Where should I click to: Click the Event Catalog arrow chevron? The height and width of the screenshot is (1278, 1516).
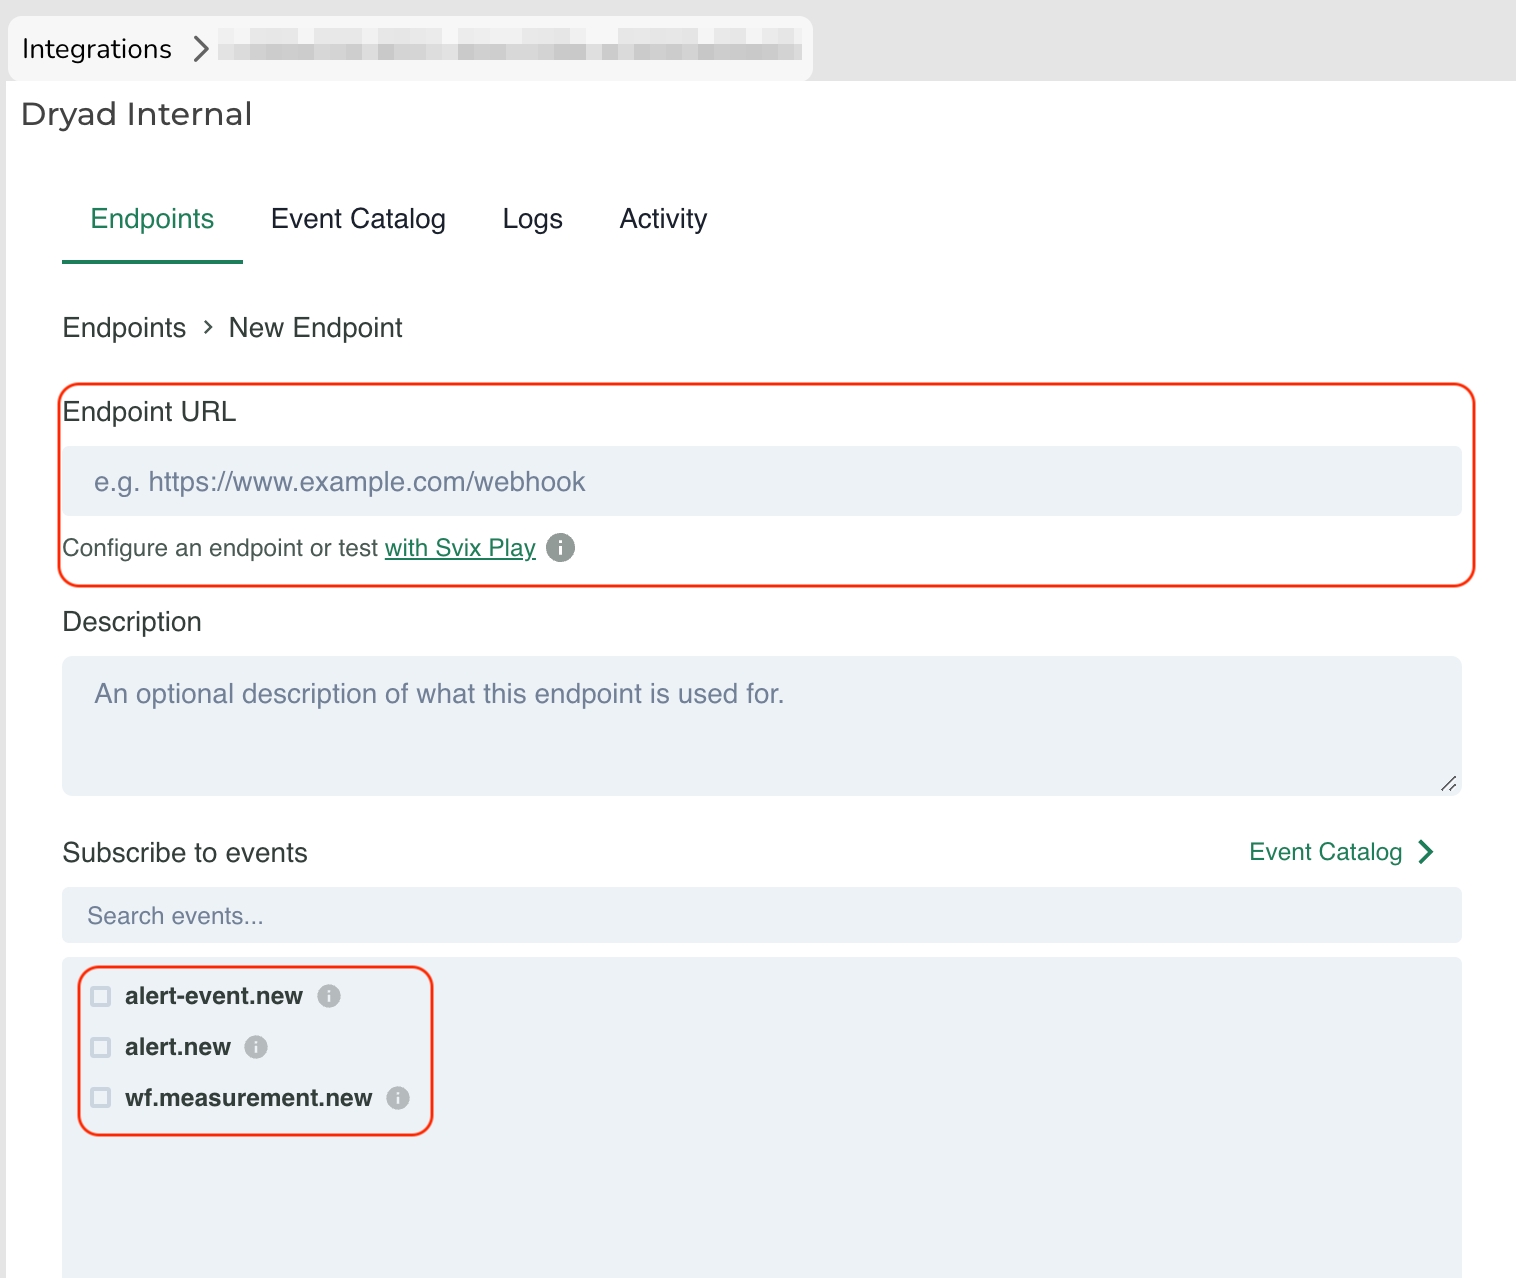pyautogui.click(x=1426, y=852)
